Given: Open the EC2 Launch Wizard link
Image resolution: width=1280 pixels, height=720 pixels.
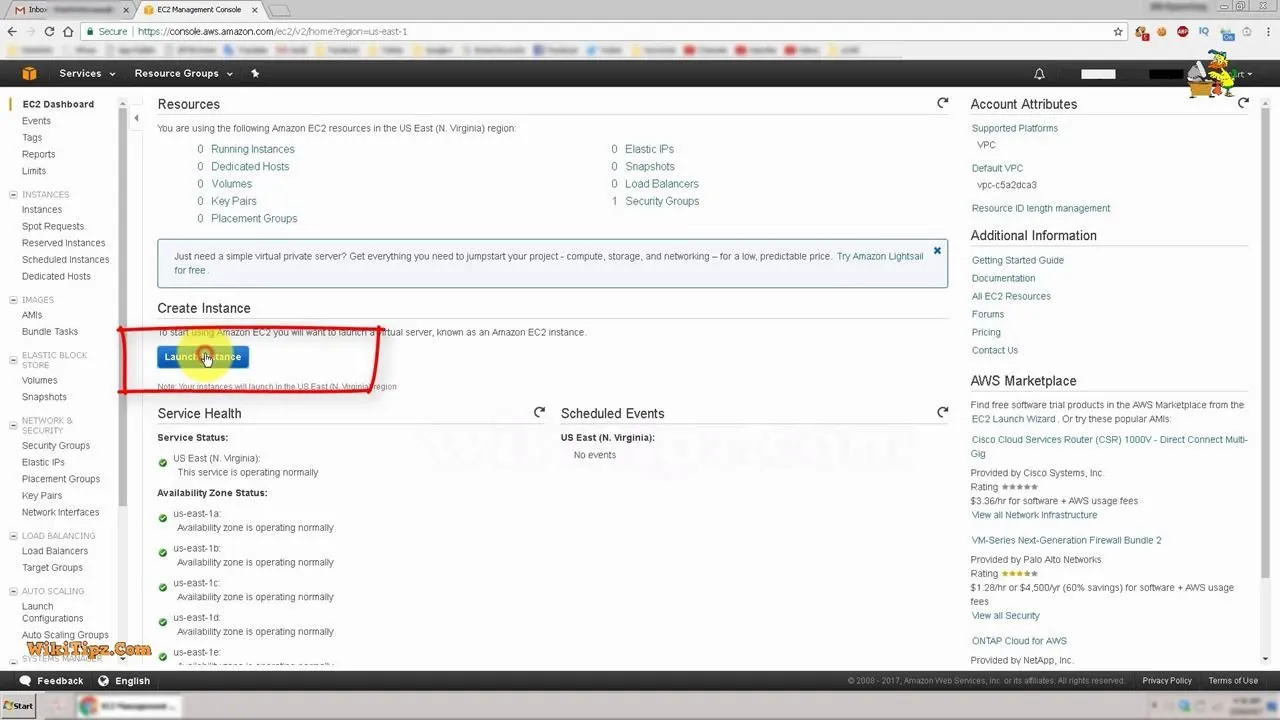Looking at the screenshot, I should (1014, 418).
